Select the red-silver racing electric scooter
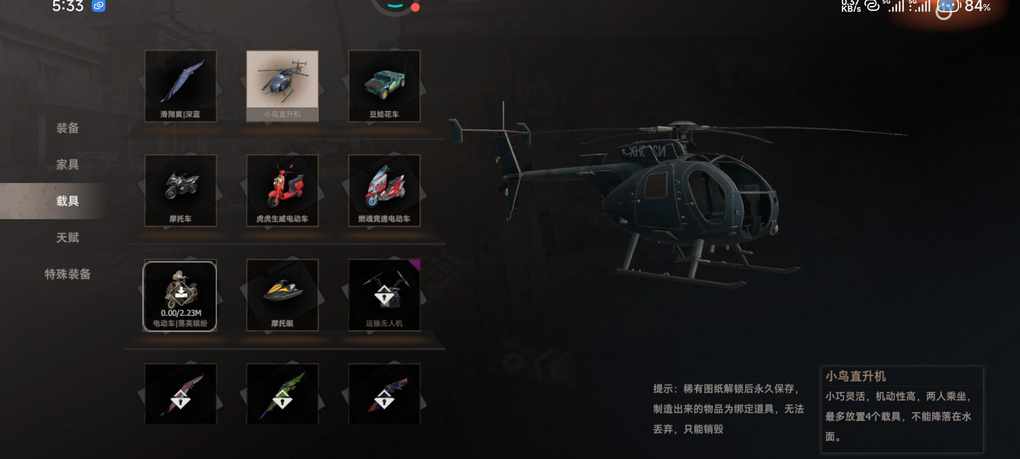 [384, 190]
